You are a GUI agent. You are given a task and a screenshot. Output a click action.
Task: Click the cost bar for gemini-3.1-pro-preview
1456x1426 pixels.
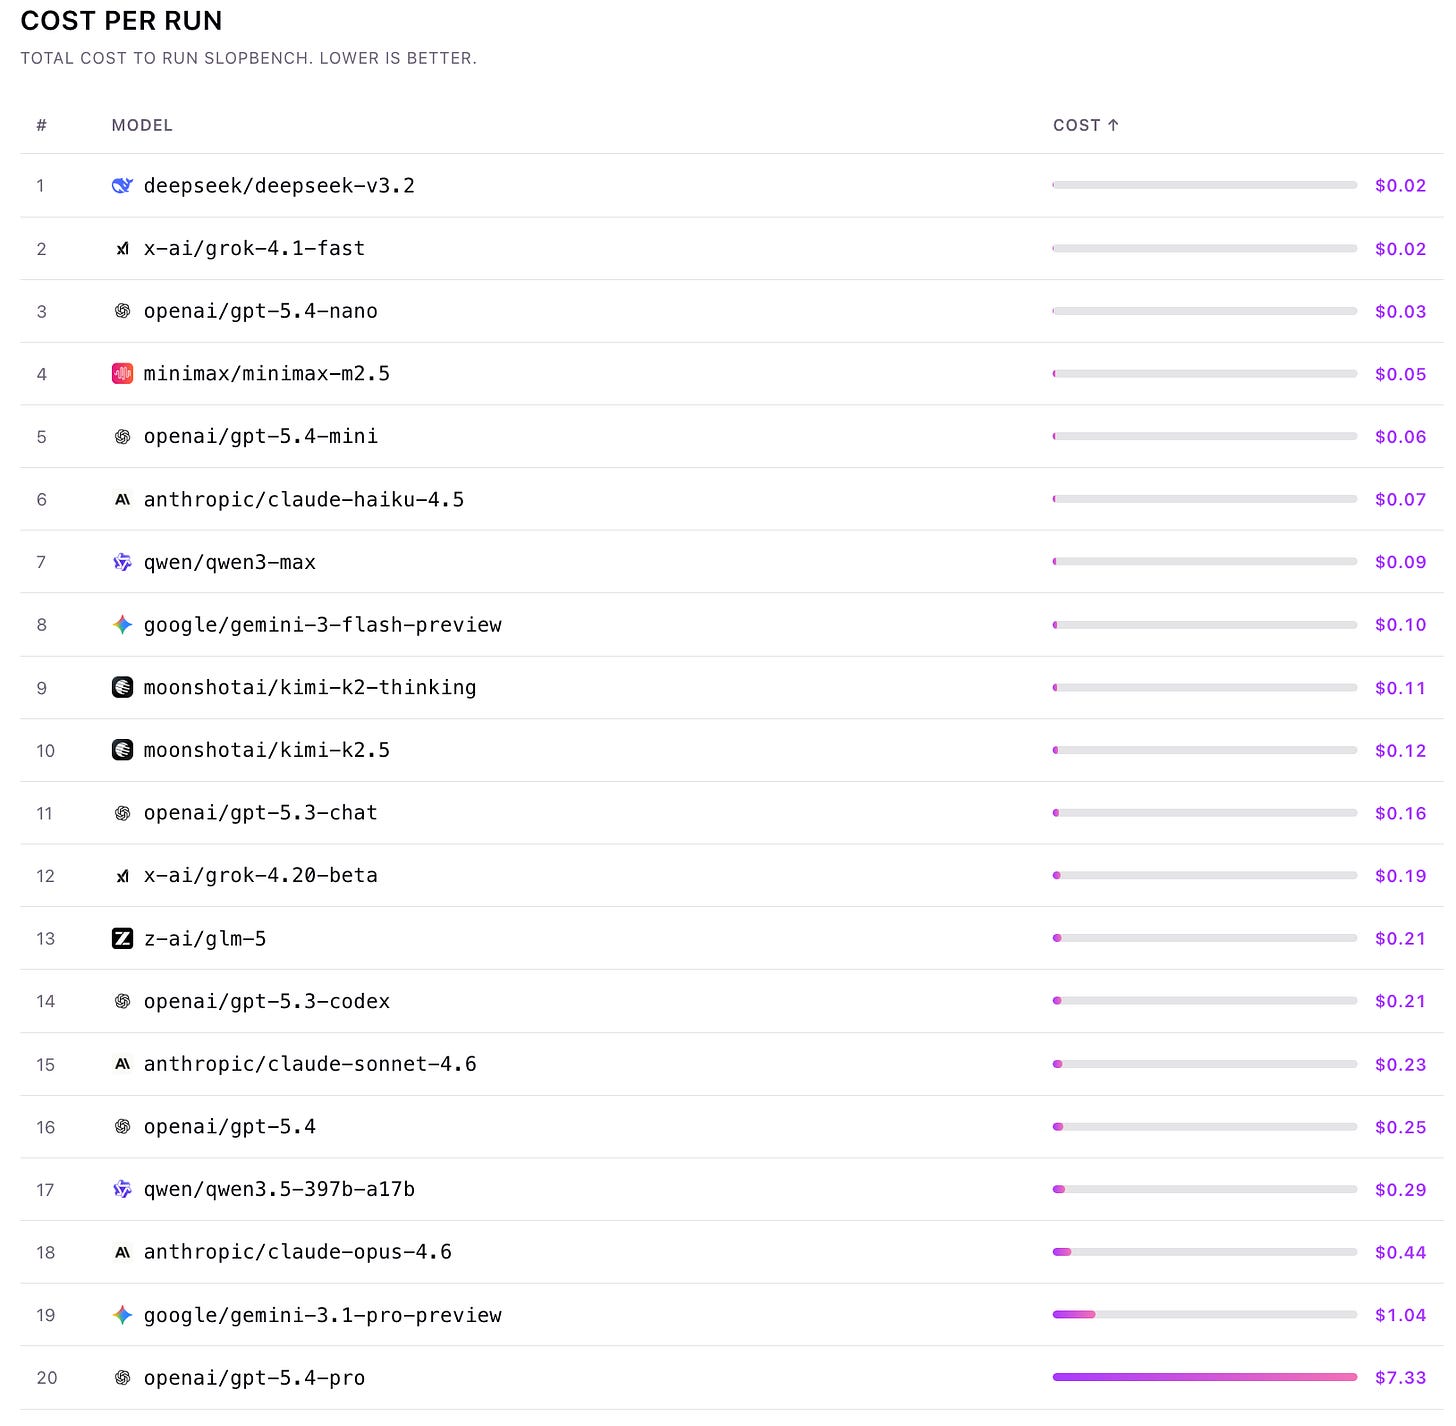(x=1205, y=1314)
